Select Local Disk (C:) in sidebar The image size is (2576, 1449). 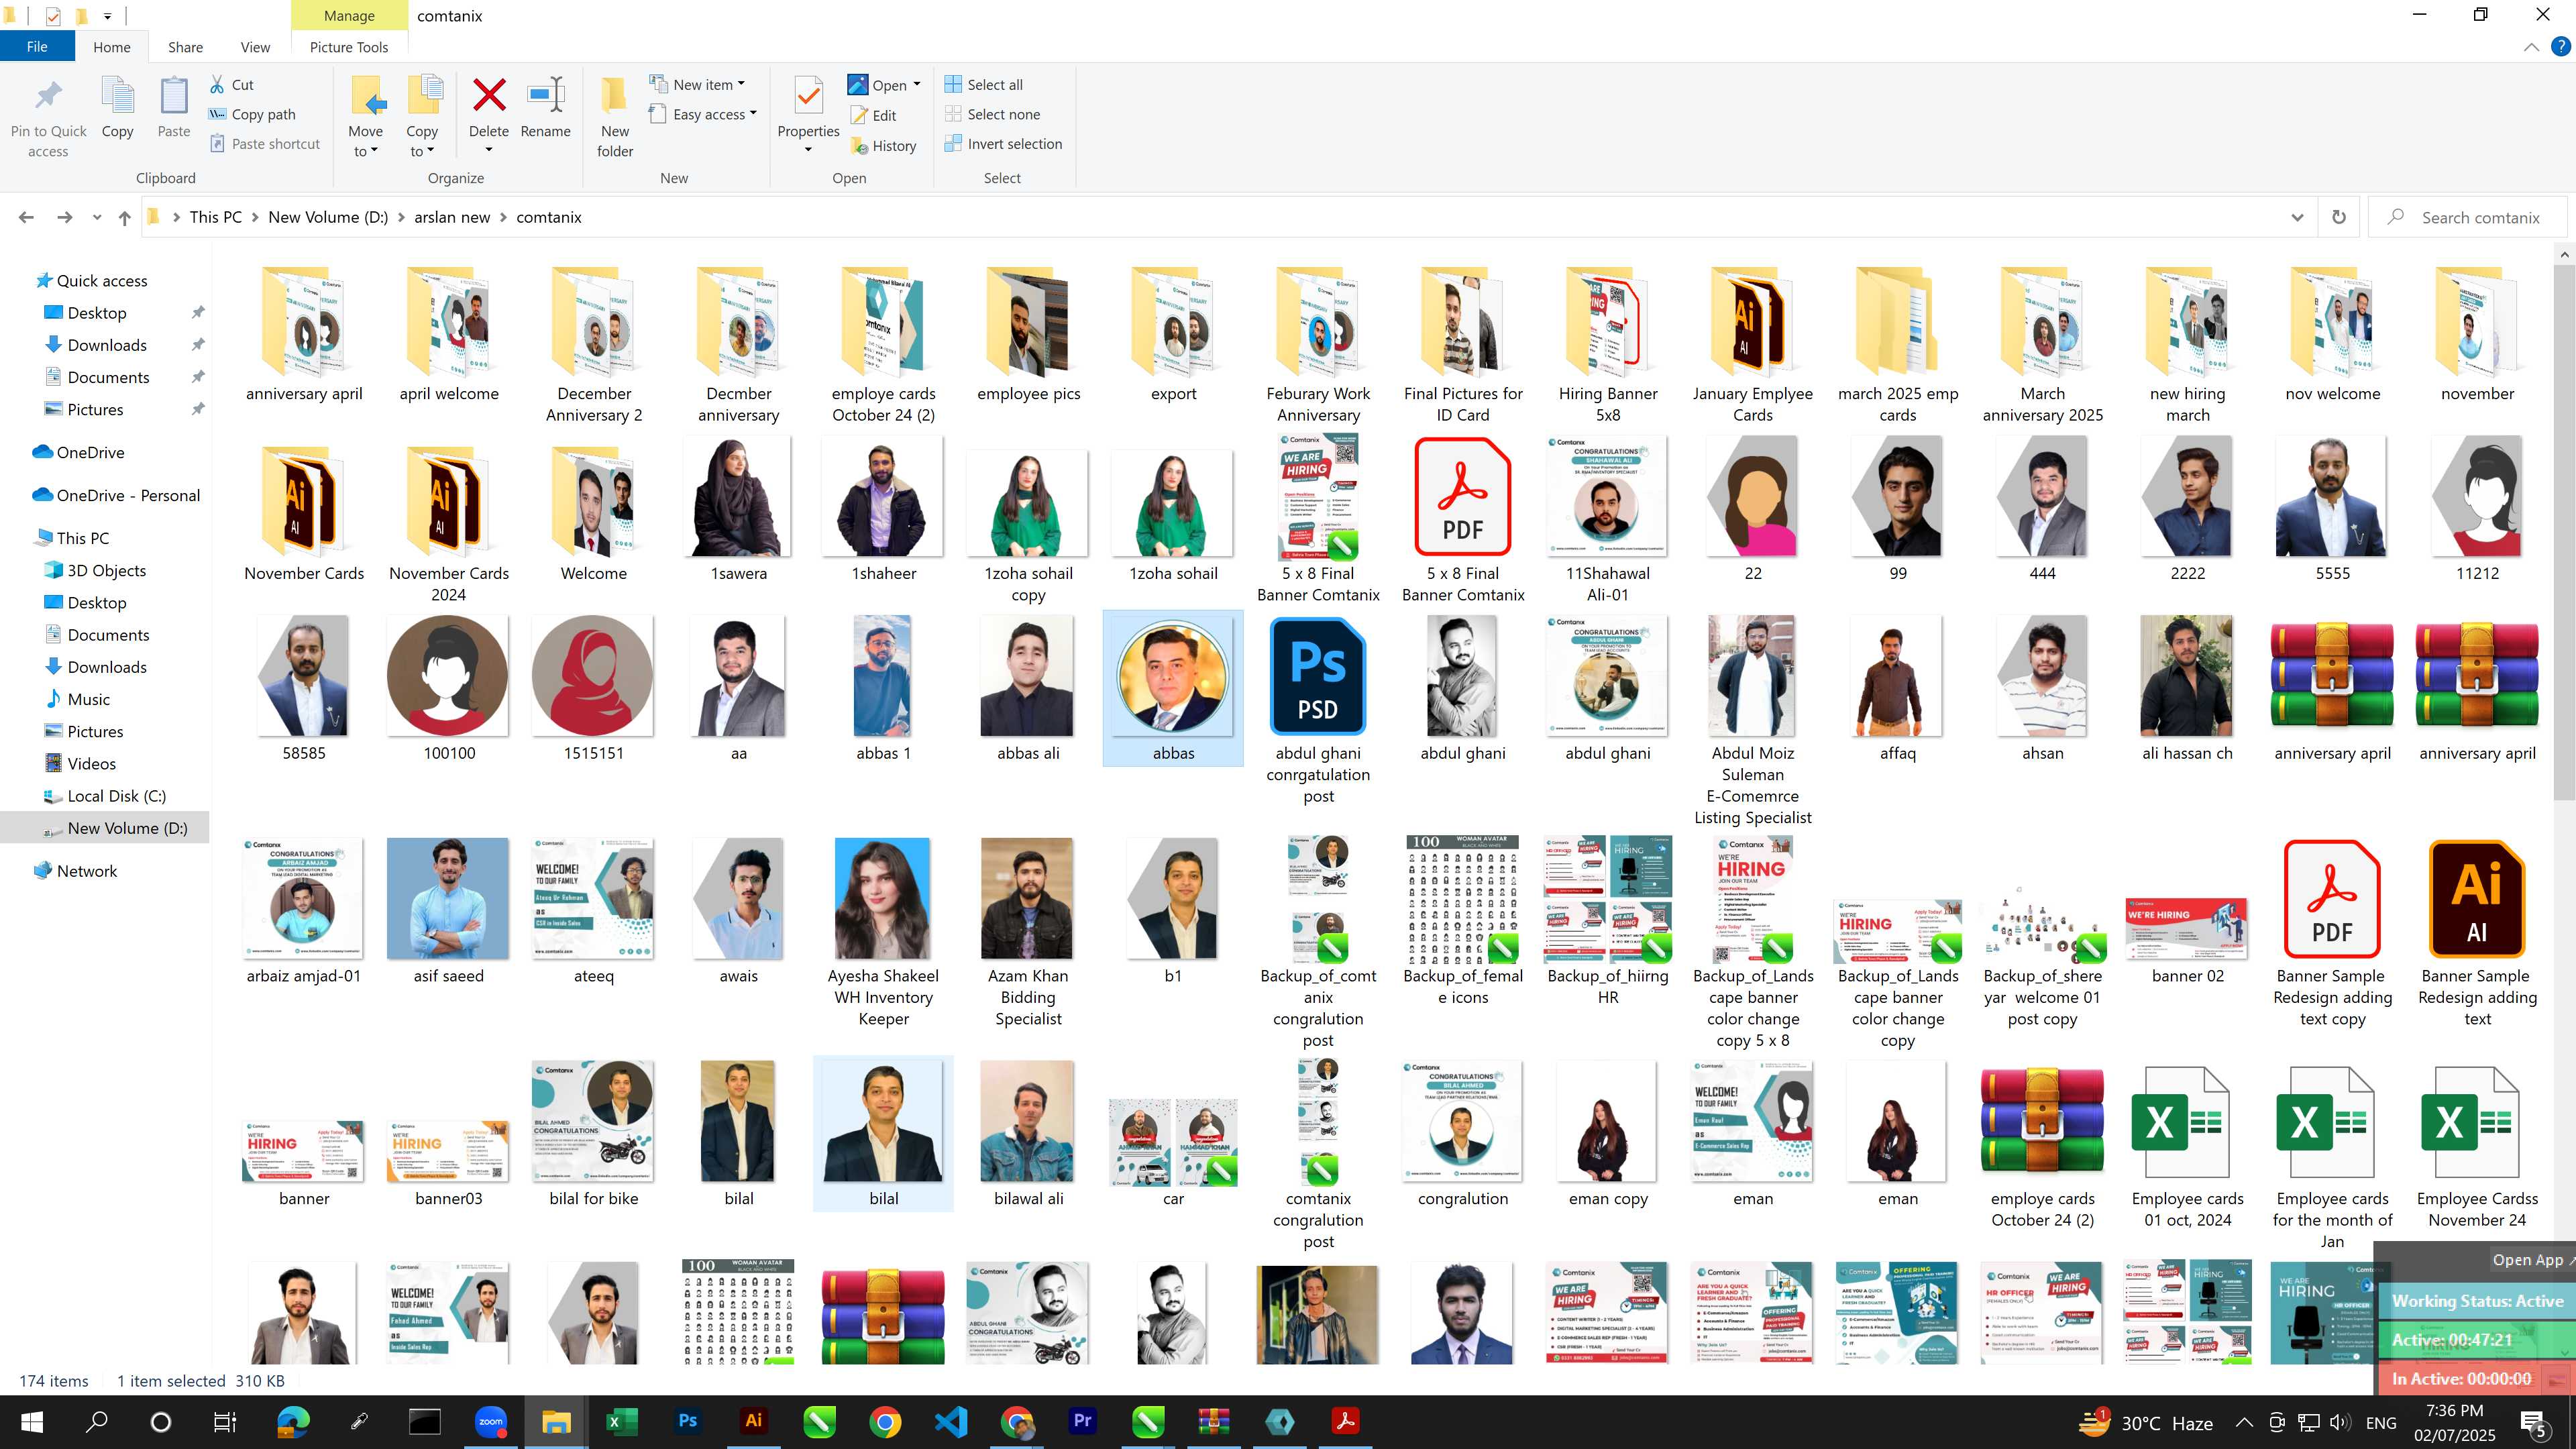click(x=116, y=795)
